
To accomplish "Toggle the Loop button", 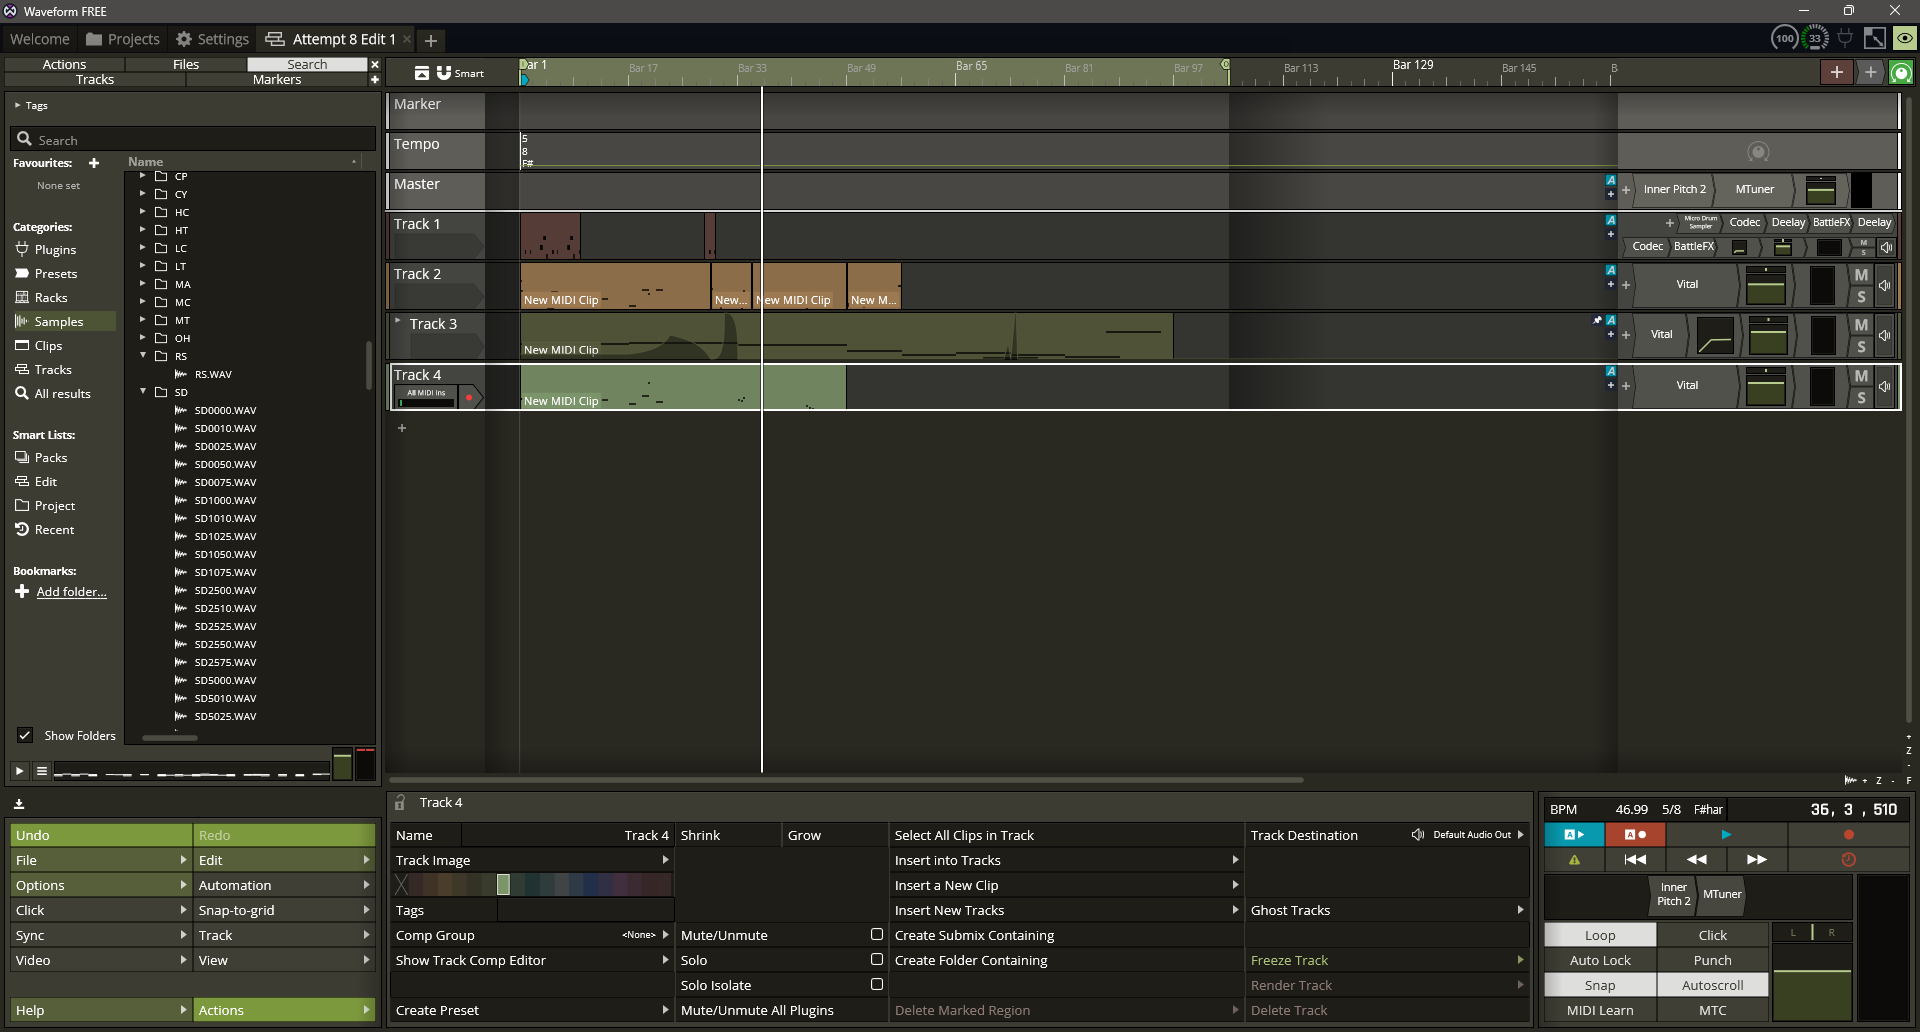I will pos(1600,935).
